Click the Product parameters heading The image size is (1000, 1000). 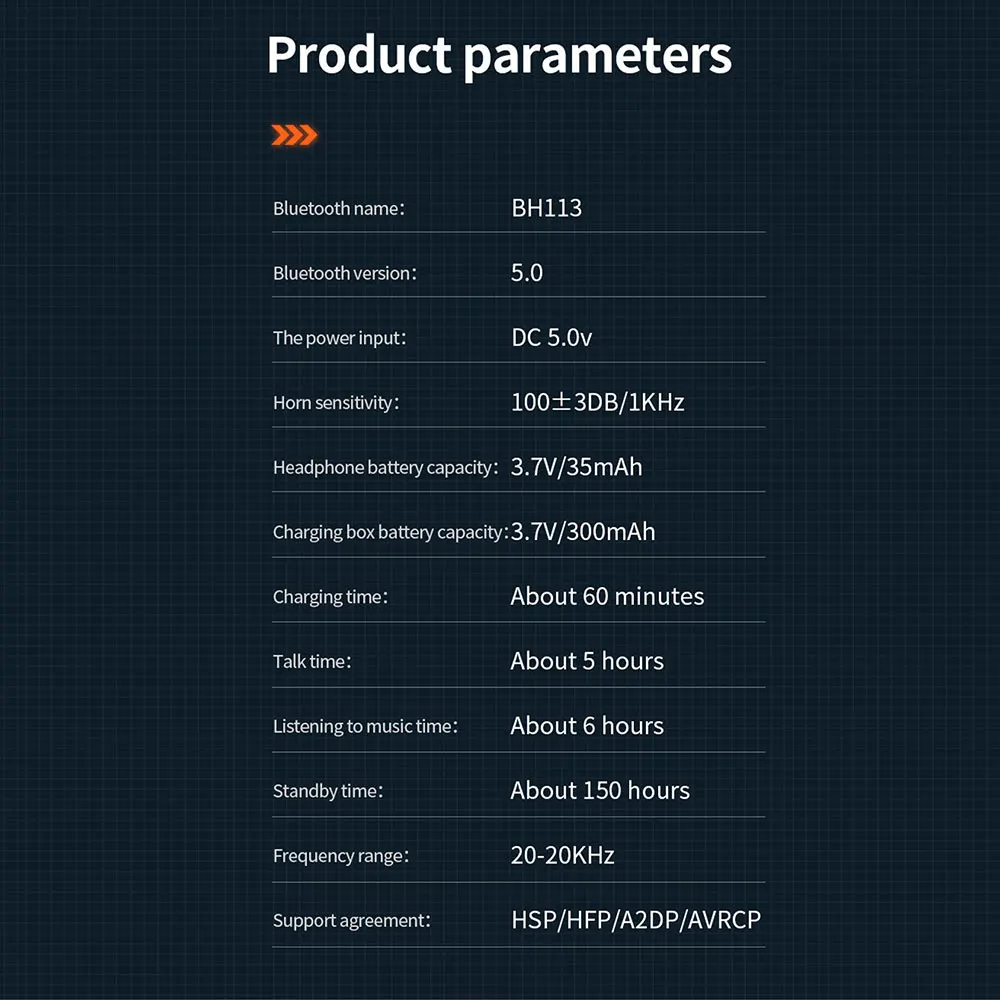click(x=499, y=57)
